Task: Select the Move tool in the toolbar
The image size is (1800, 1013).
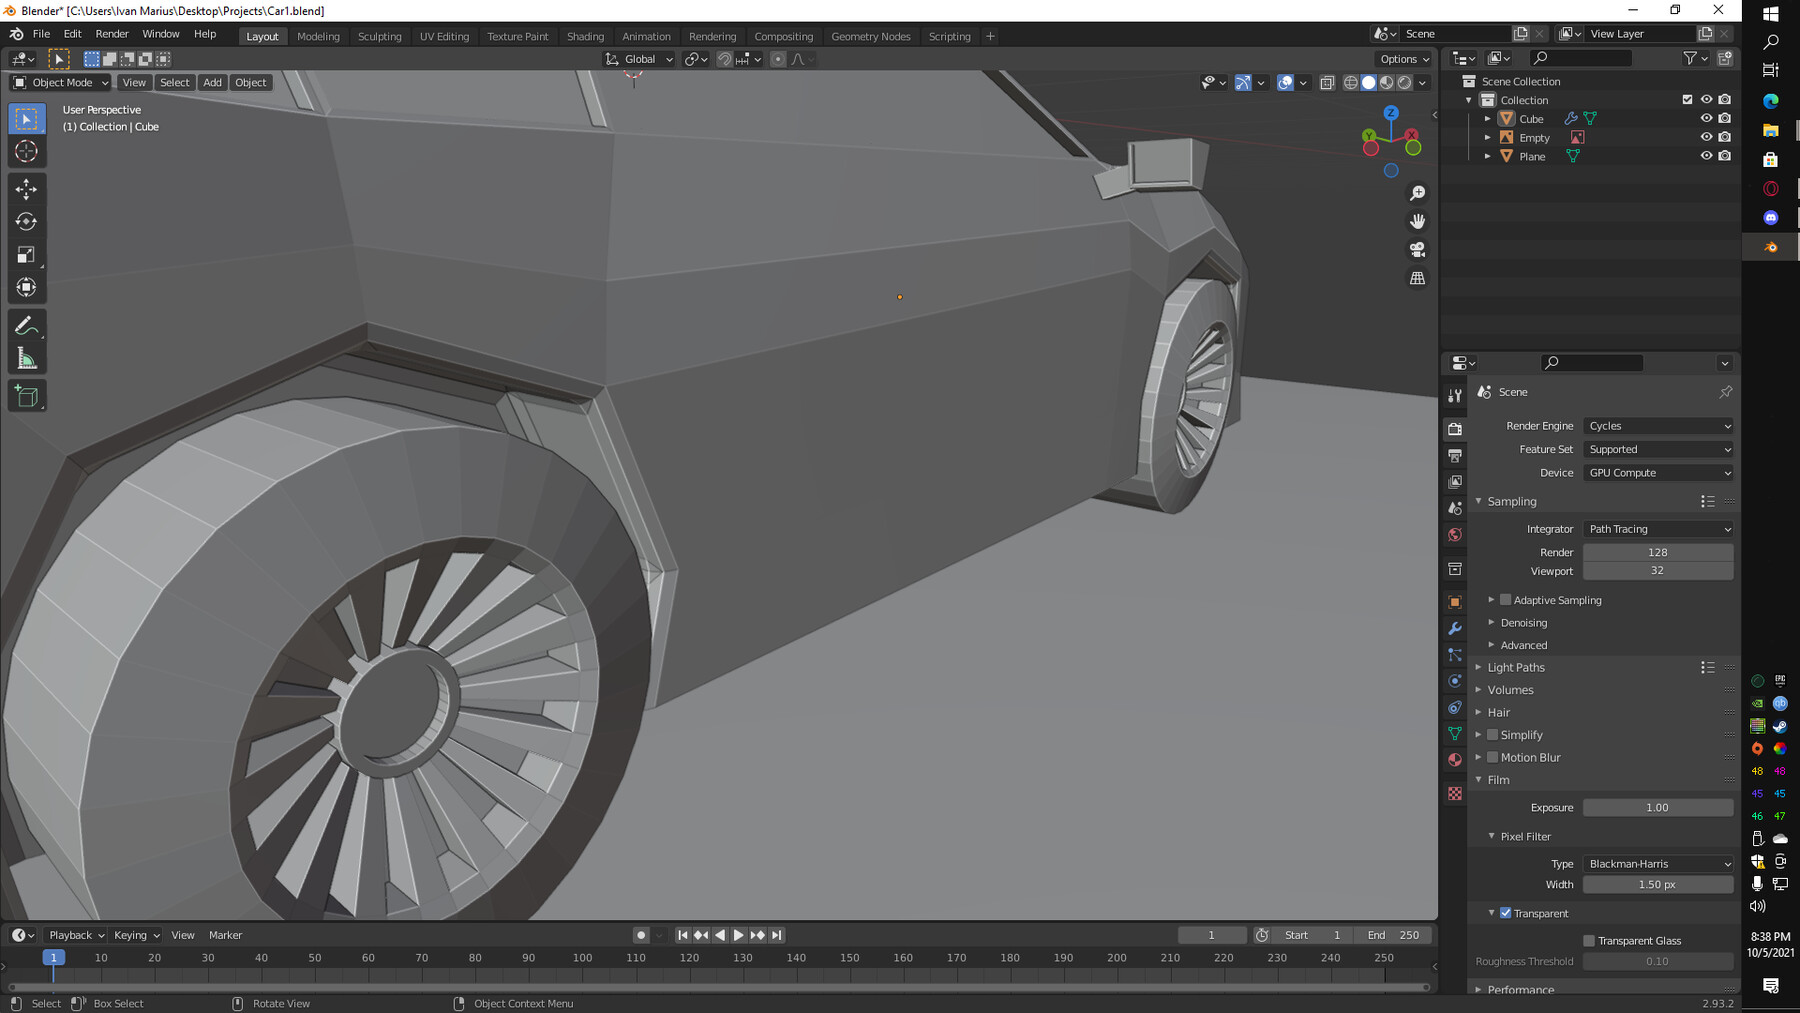Action: tap(27, 188)
